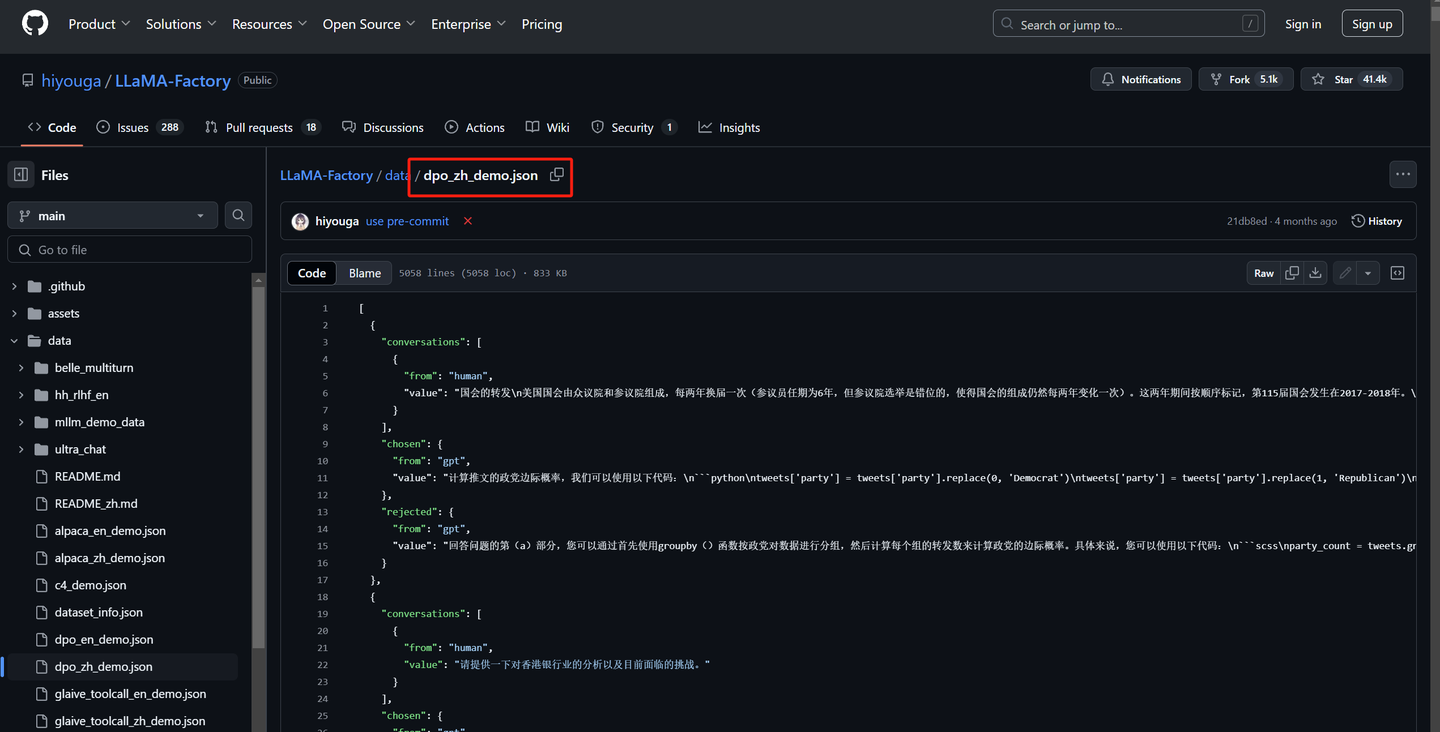1440x732 pixels.
Task: Switch to the Code tab
Action: 52,127
